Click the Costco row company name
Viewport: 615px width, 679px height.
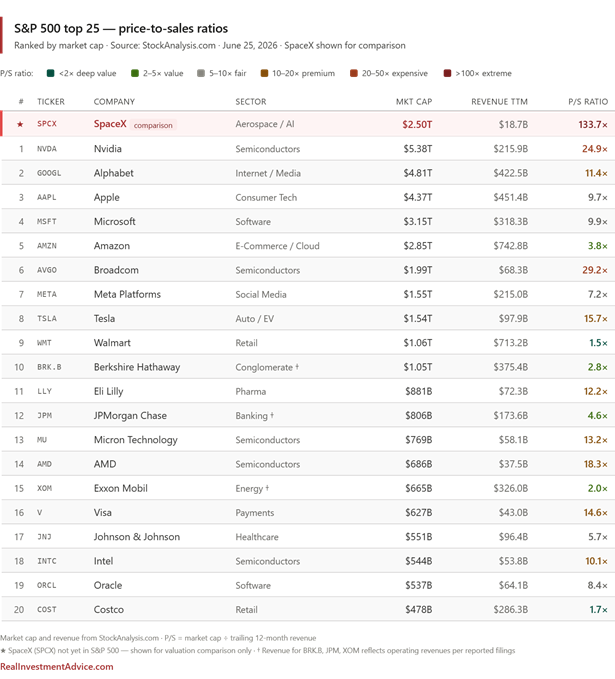(109, 610)
